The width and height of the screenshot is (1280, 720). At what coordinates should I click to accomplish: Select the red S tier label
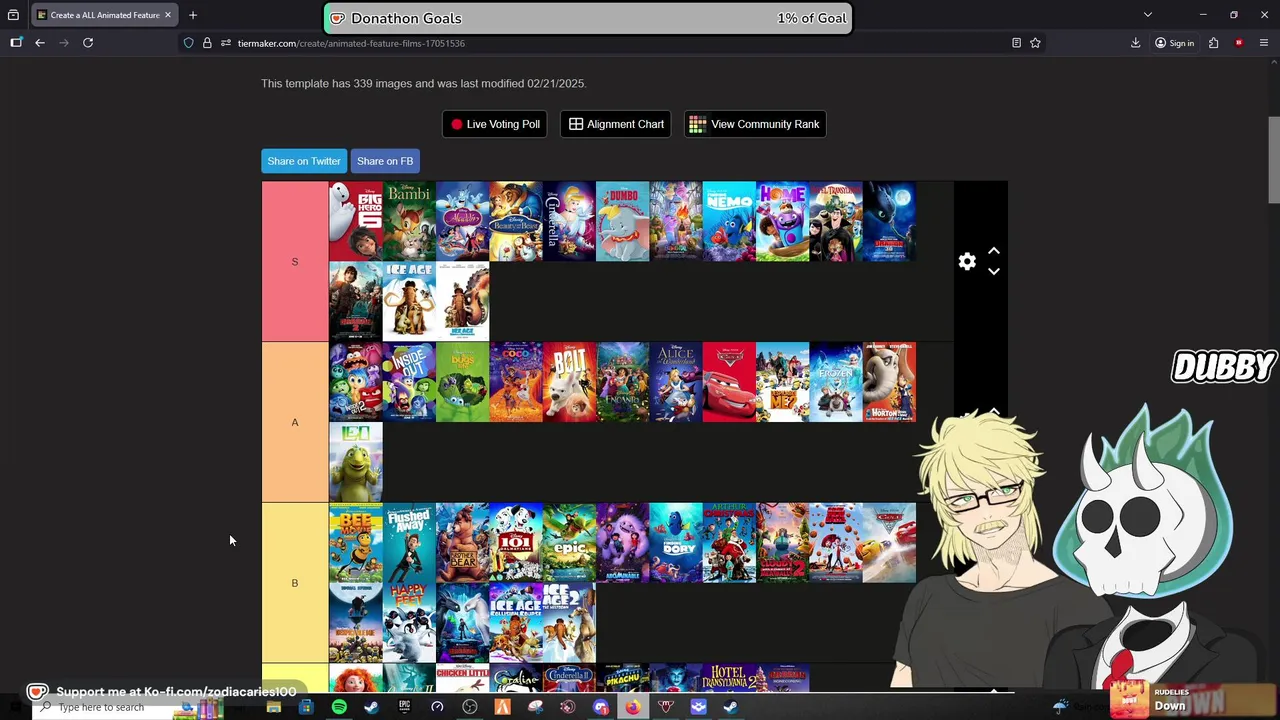click(x=295, y=261)
